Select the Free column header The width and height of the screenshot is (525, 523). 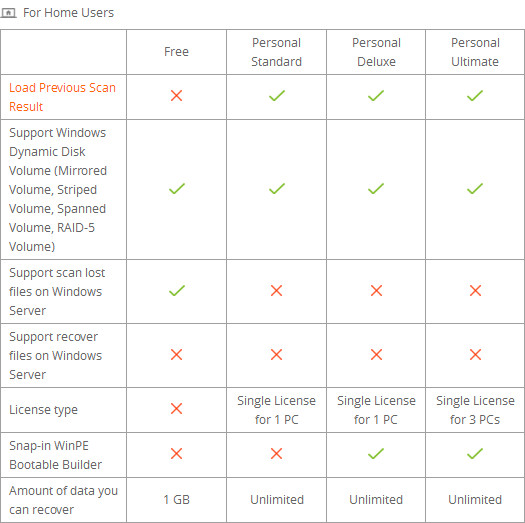pos(176,52)
